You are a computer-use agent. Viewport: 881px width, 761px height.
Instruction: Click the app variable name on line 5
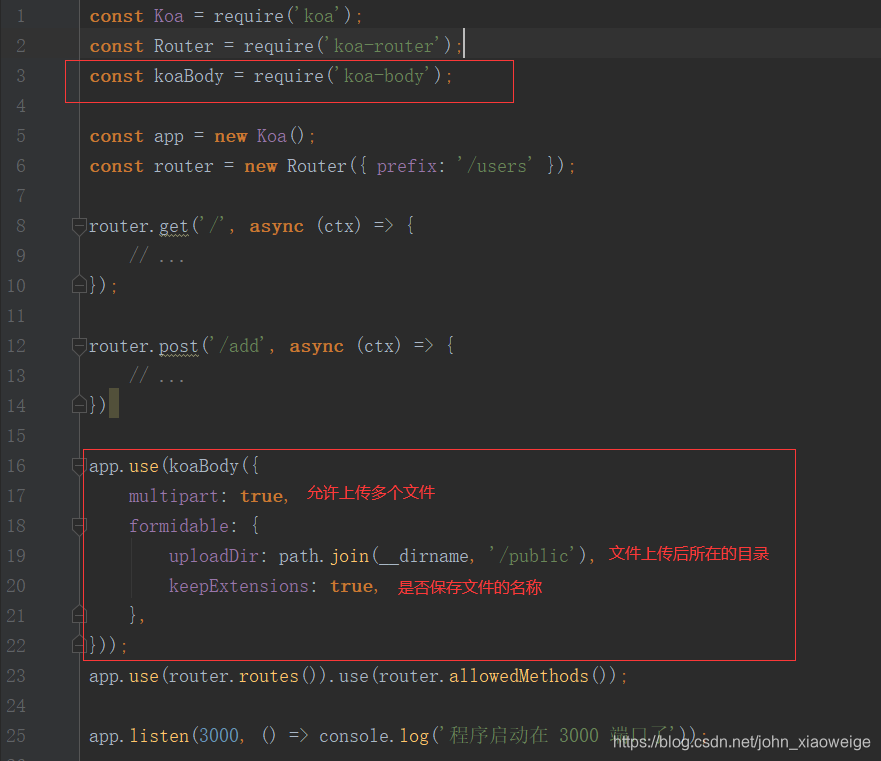click(169, 135)
